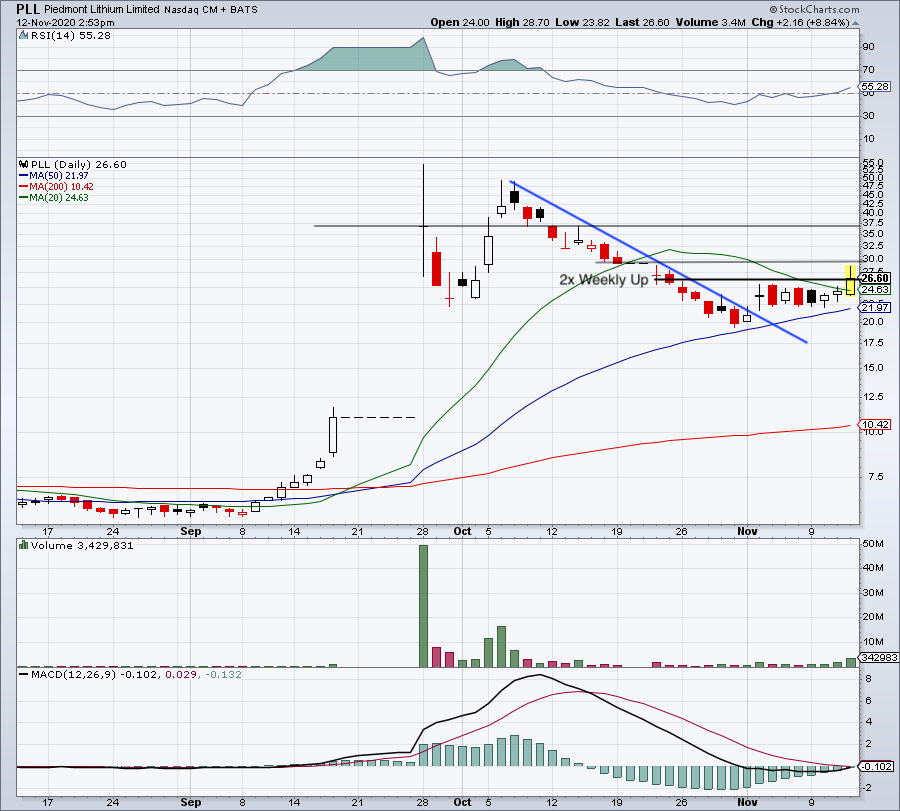This screenshot has width=900, height=811.
Task: Click the RSI(14) 55.28 indicator label
Action: pyautogui.click(x=71, y=36)
